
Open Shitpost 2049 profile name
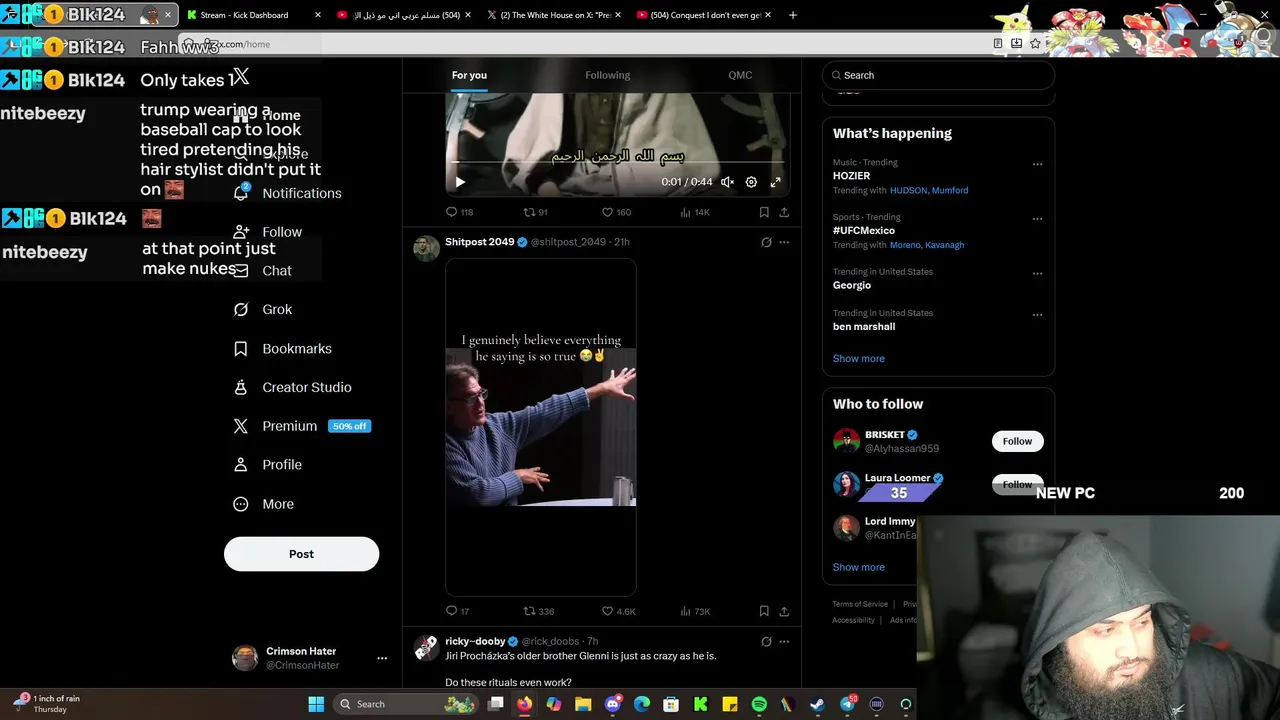coord(479,242)
